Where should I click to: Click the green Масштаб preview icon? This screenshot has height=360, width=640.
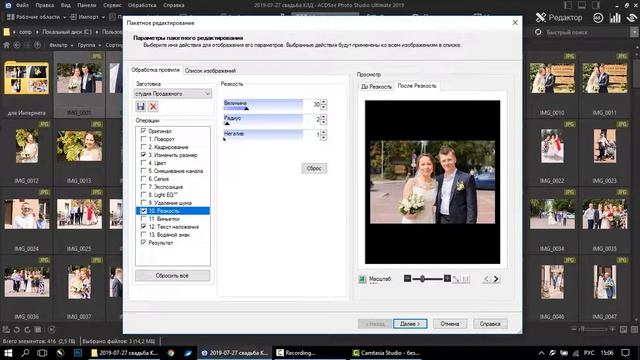(x=362, y=279)
